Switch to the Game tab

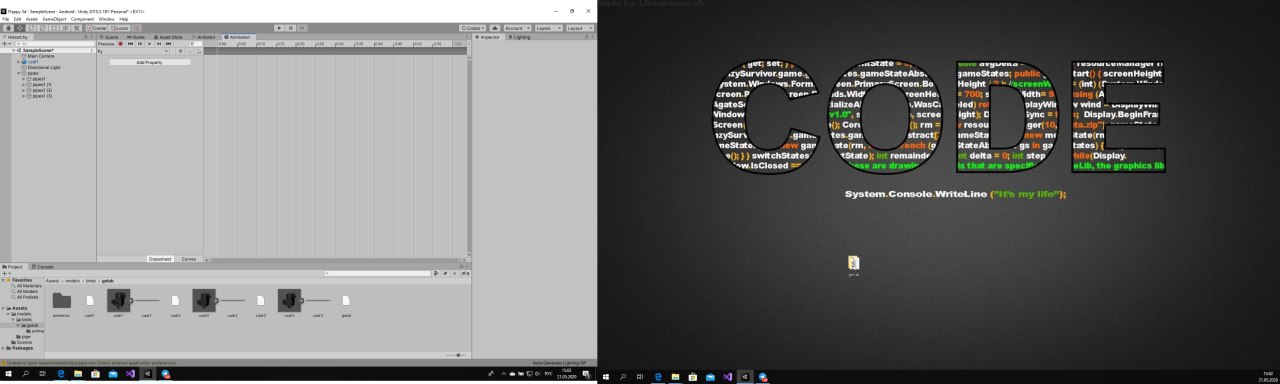tap(135, 37)
